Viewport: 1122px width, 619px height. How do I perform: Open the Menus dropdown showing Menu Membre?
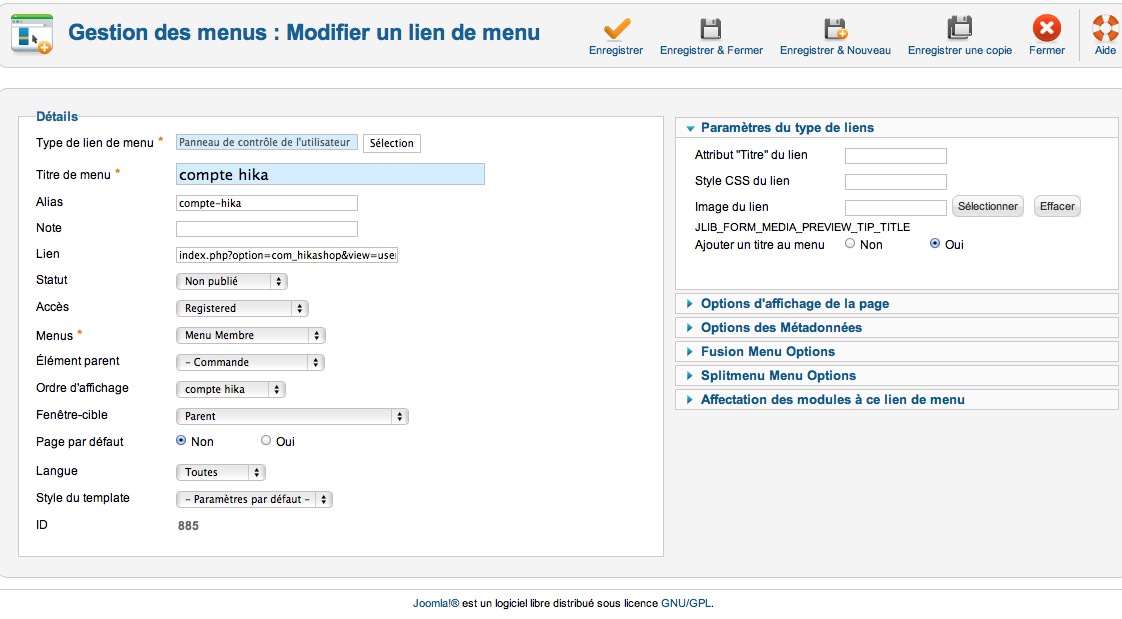250,335
